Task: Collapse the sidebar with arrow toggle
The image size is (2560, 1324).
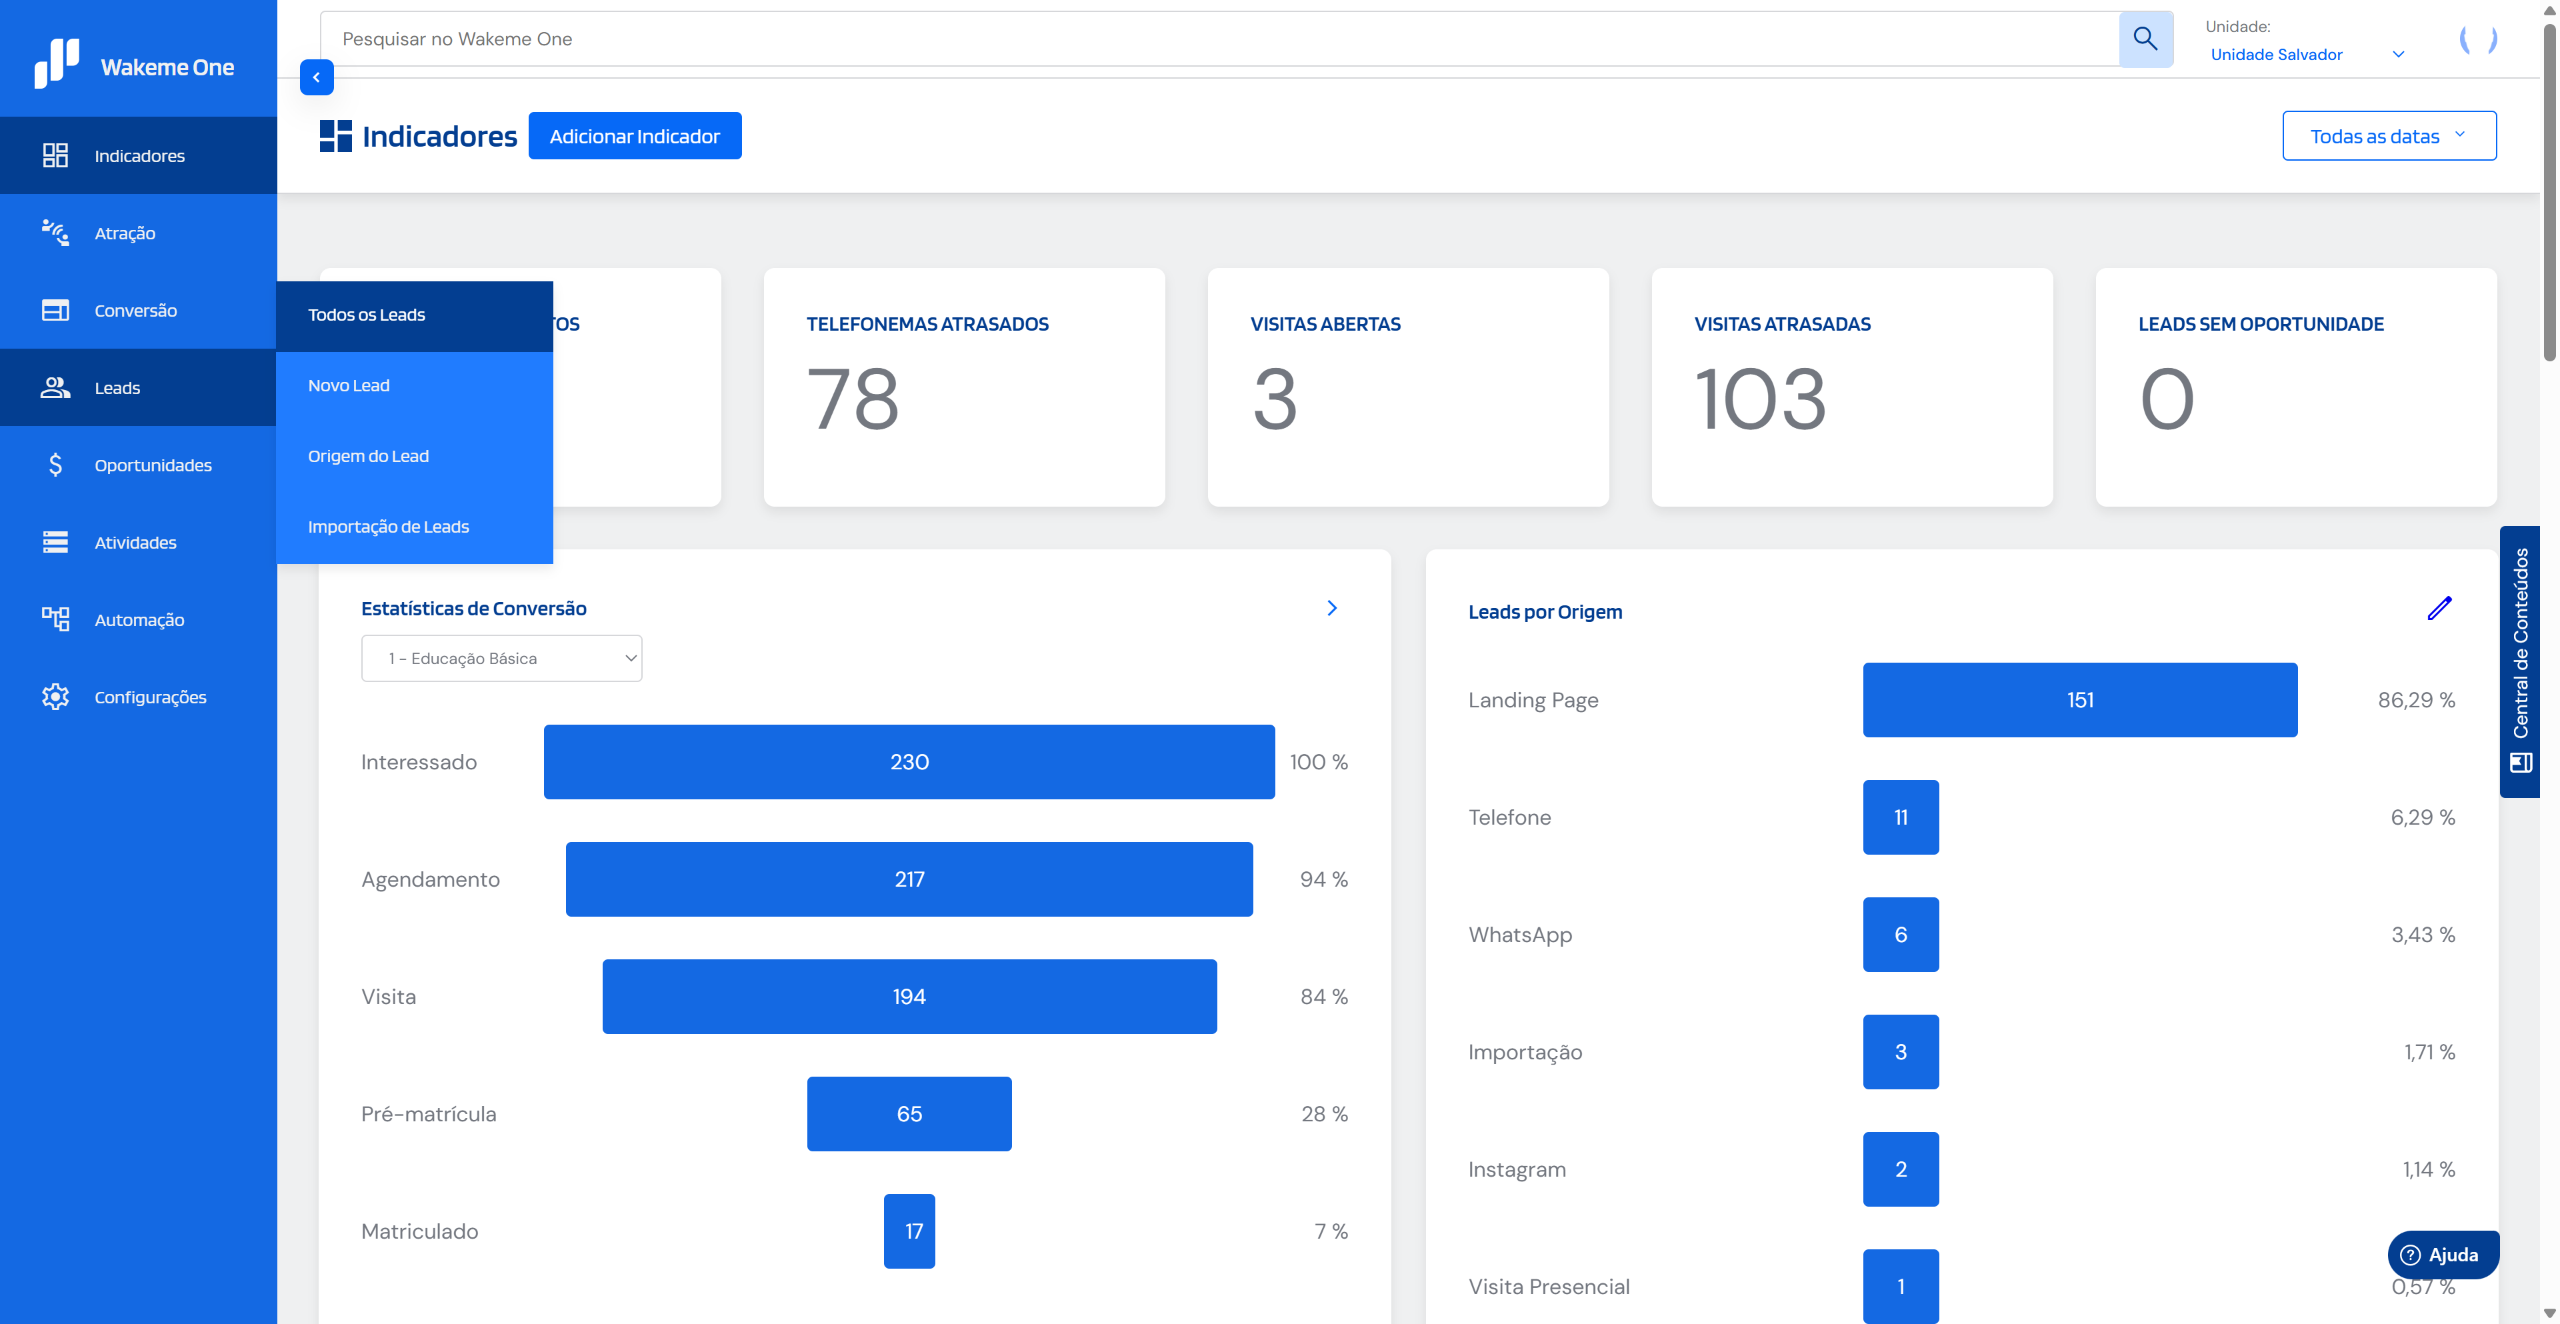Action: tap(316, 77)
